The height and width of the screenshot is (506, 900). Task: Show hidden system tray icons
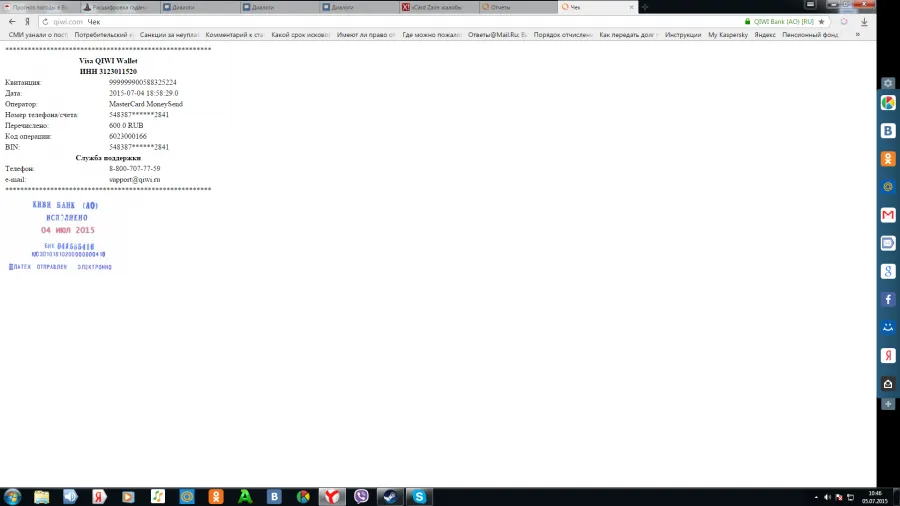[816, 497]
